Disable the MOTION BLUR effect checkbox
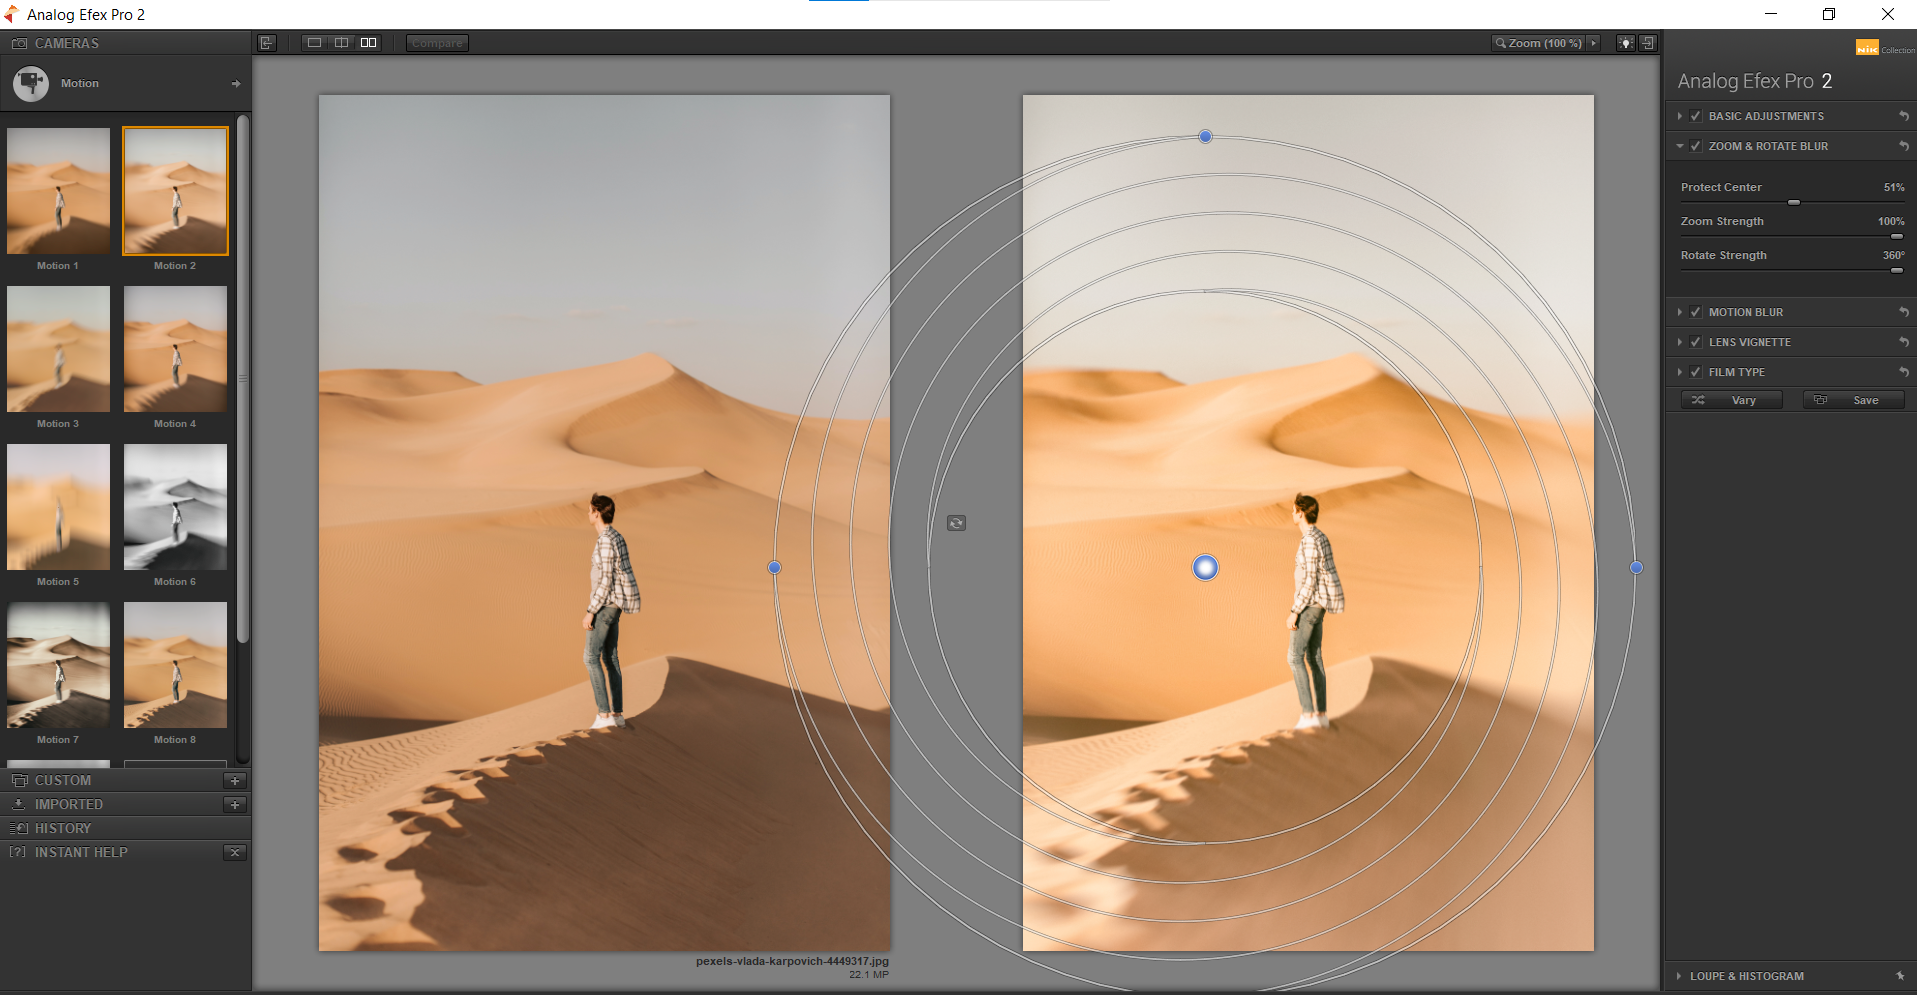The image size is (1917, 995). coord(1695,312)
